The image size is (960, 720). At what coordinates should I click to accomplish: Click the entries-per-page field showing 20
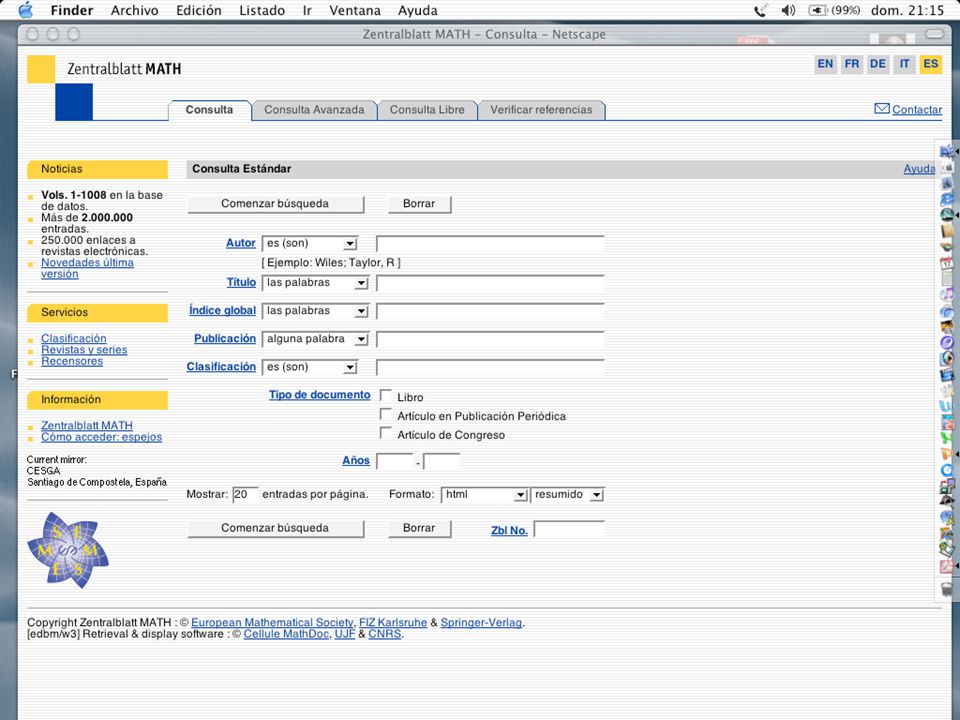245,495
